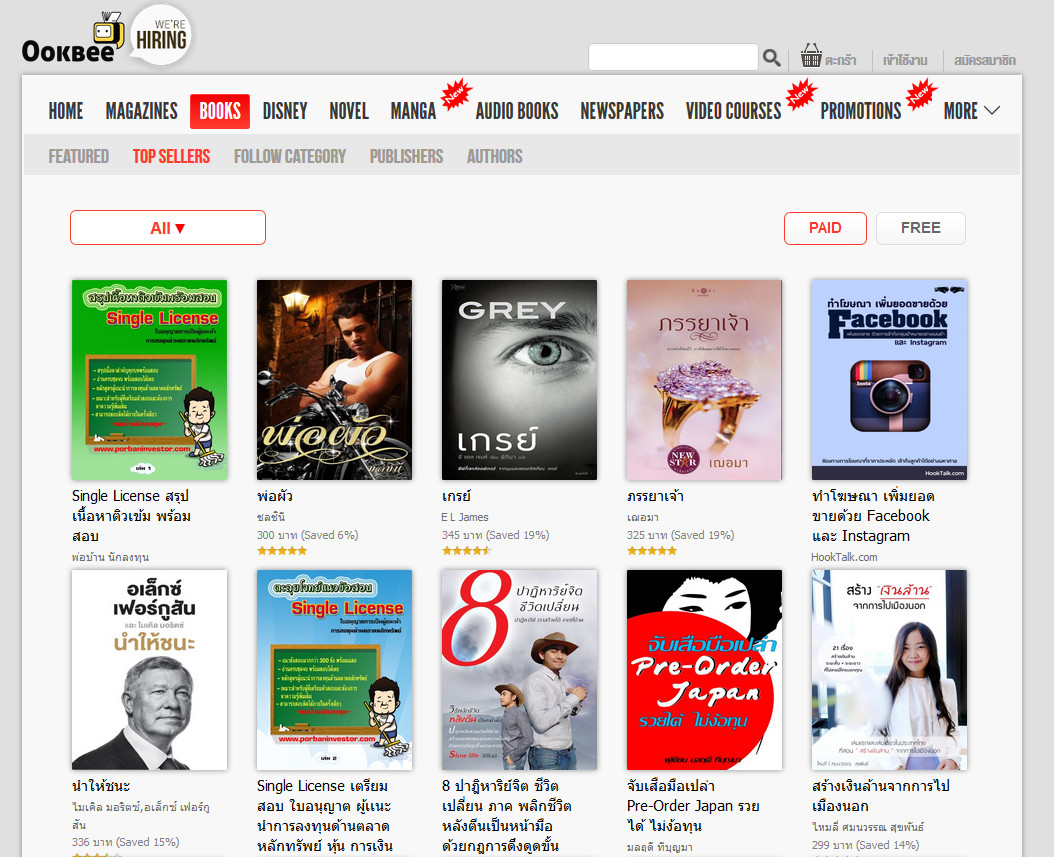Viewport: 1054px width, 857px height.
Task: Select the PAID filter button
Action: click(825, 229)
